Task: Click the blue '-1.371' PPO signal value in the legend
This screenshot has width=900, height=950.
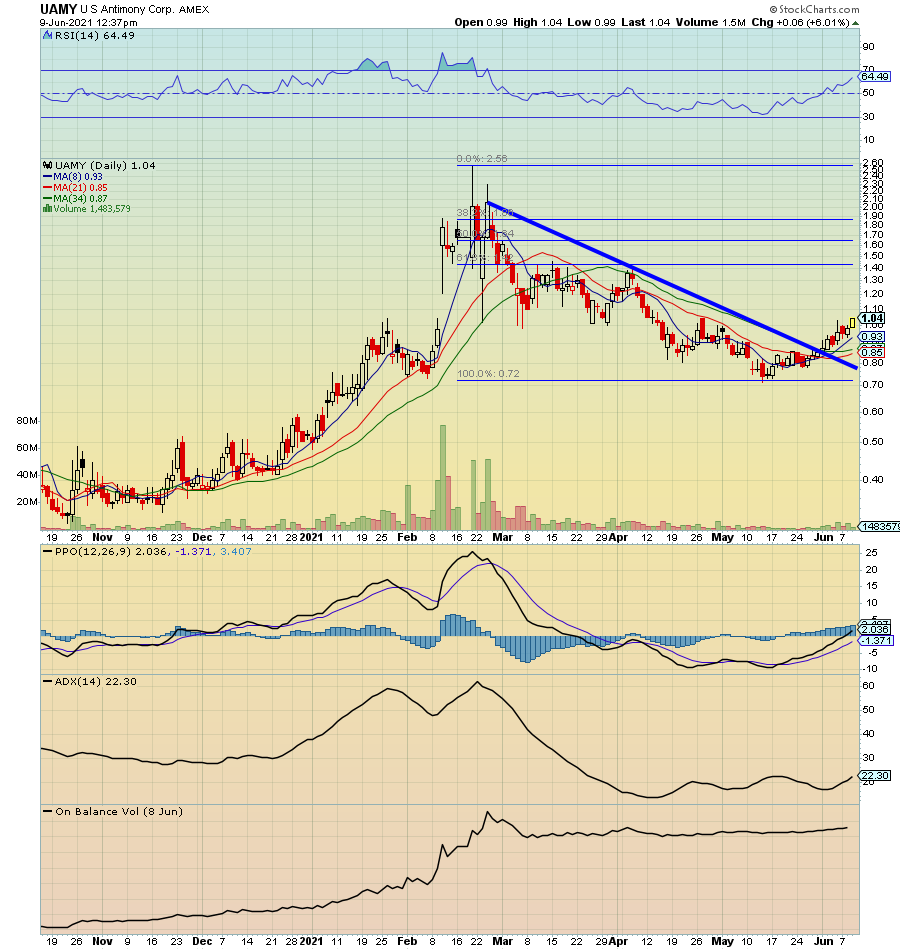Action: pyautogui.click(x=193, y=551)
